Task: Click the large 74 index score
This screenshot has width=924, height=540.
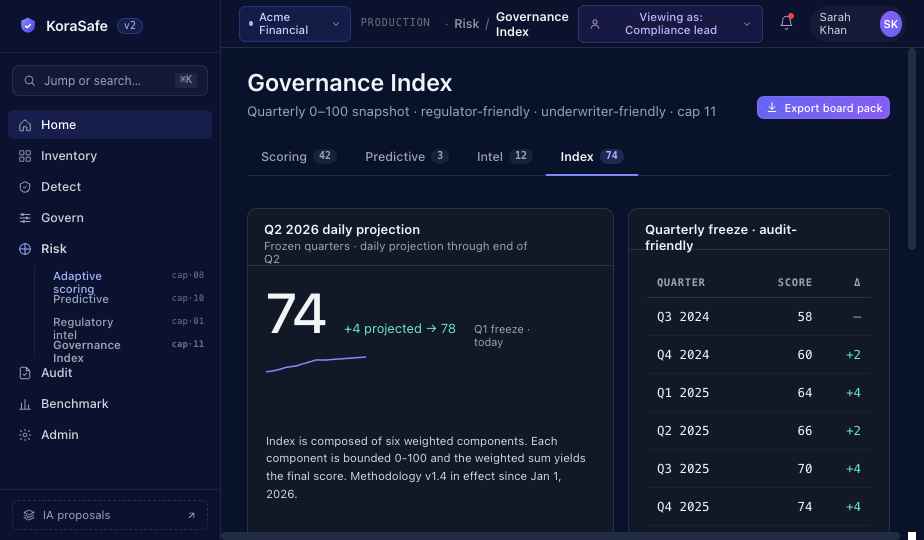Action: pyautogui.click(x=295, y=313)
